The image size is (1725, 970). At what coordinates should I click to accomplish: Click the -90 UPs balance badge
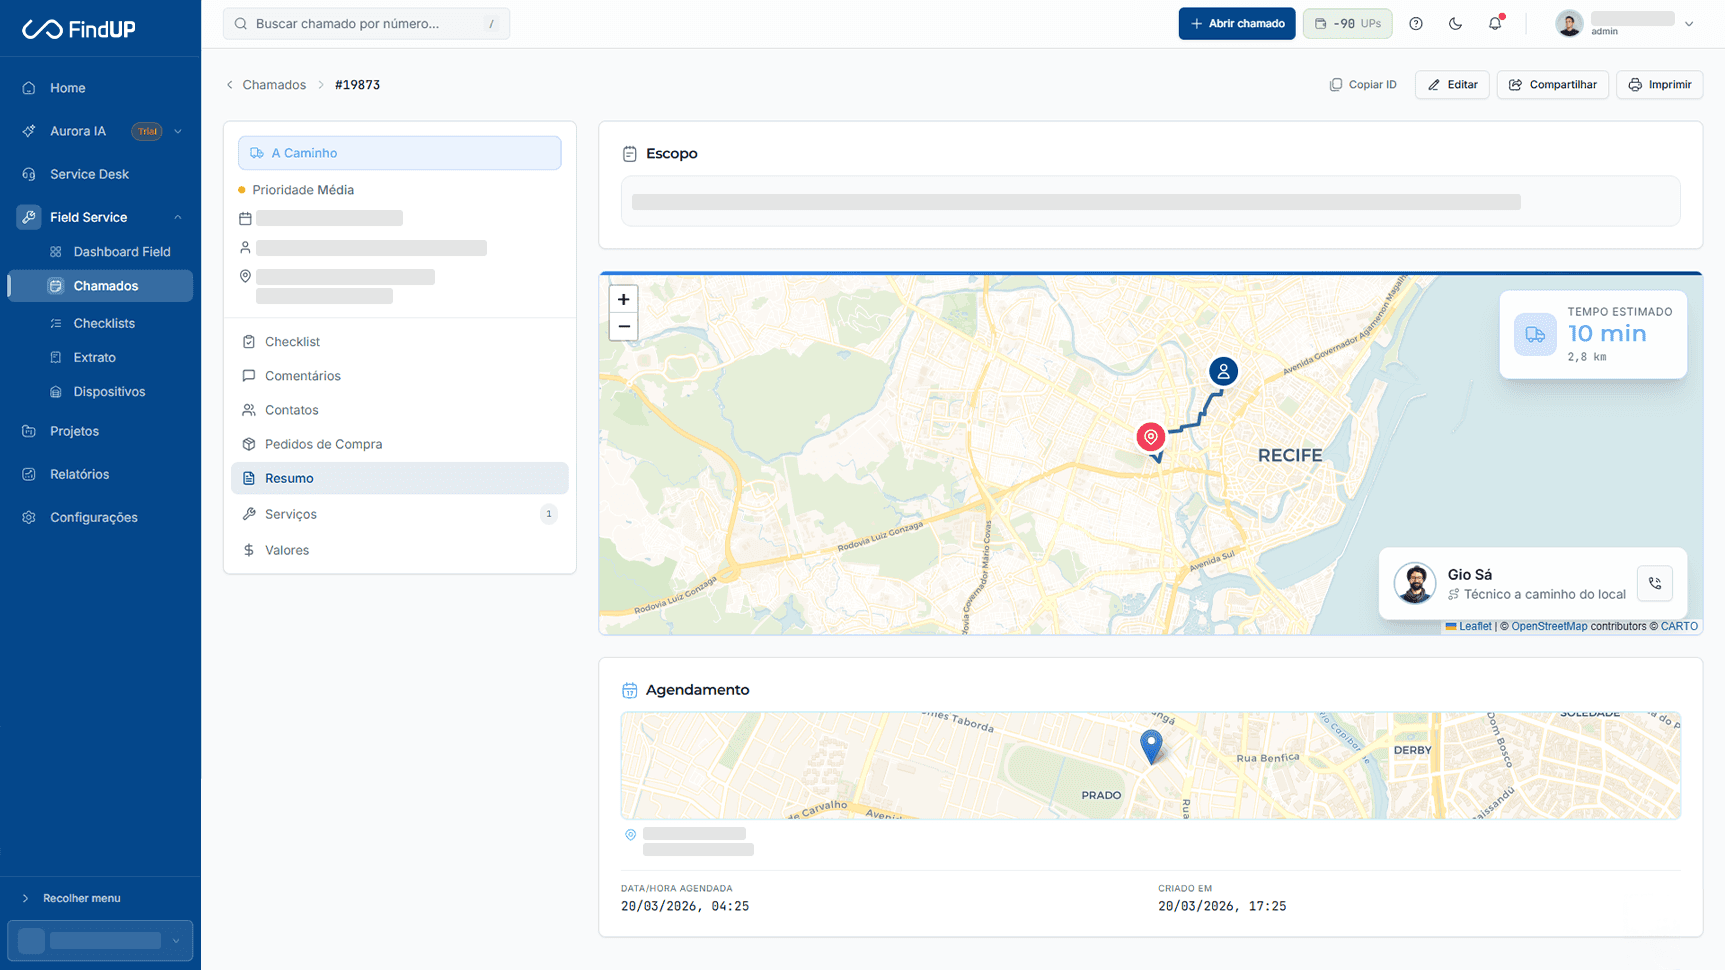[1347, 23]
